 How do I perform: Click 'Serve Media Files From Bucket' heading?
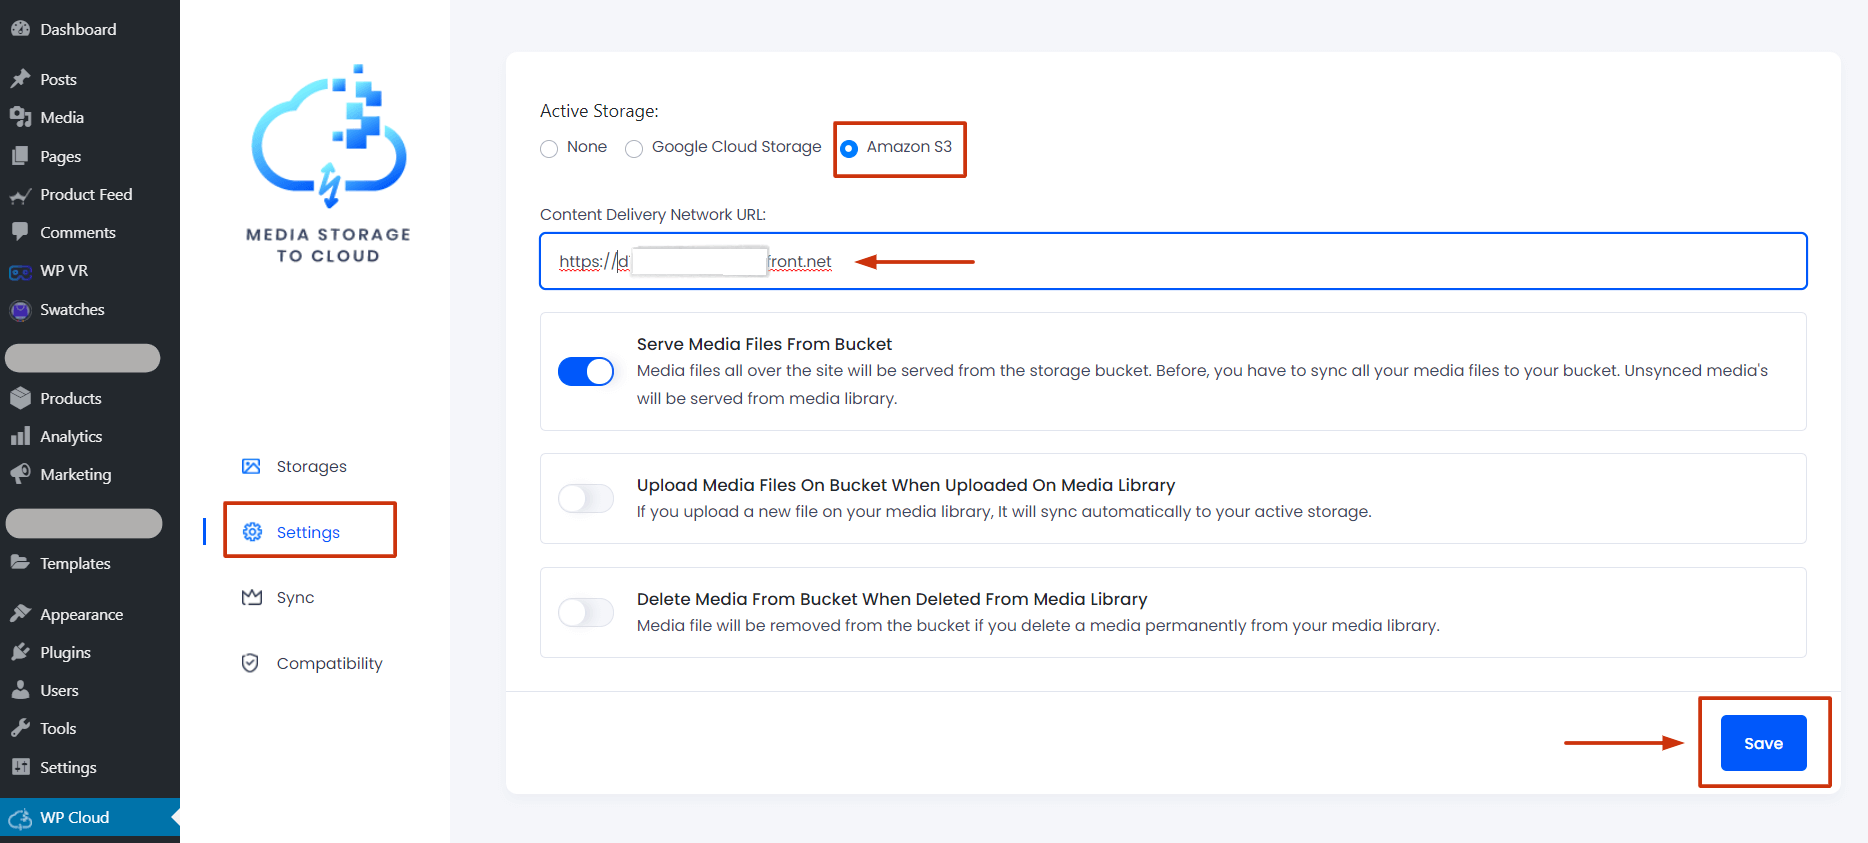[764, 344]
